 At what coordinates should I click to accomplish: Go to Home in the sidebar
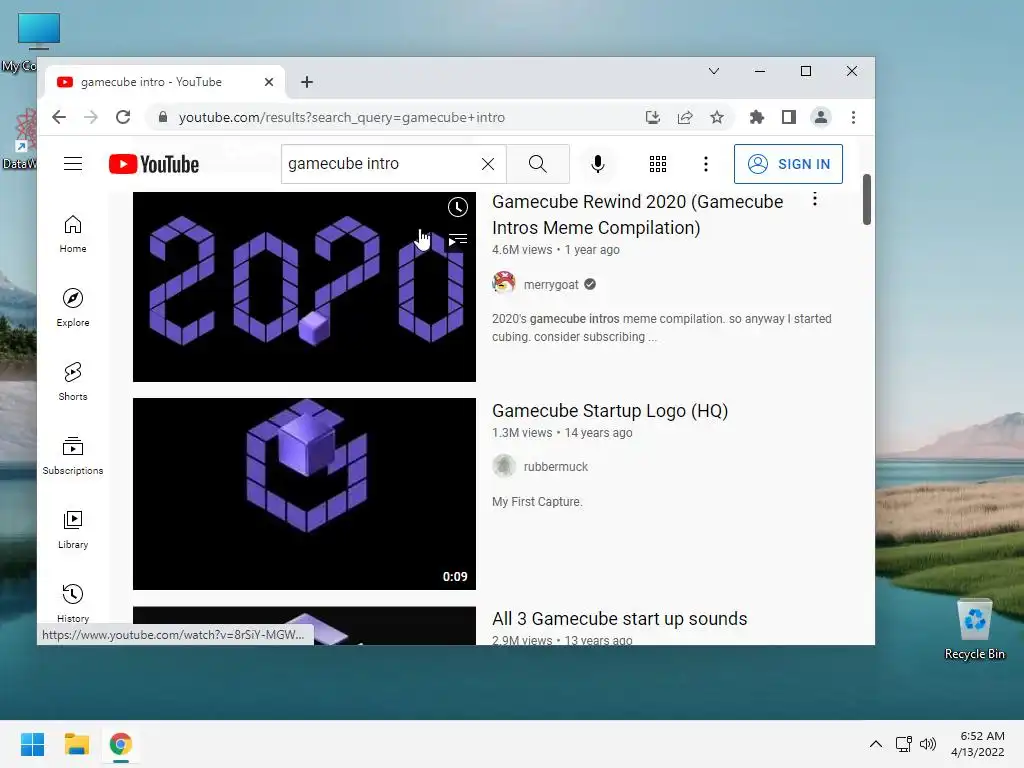pos(72,234)
